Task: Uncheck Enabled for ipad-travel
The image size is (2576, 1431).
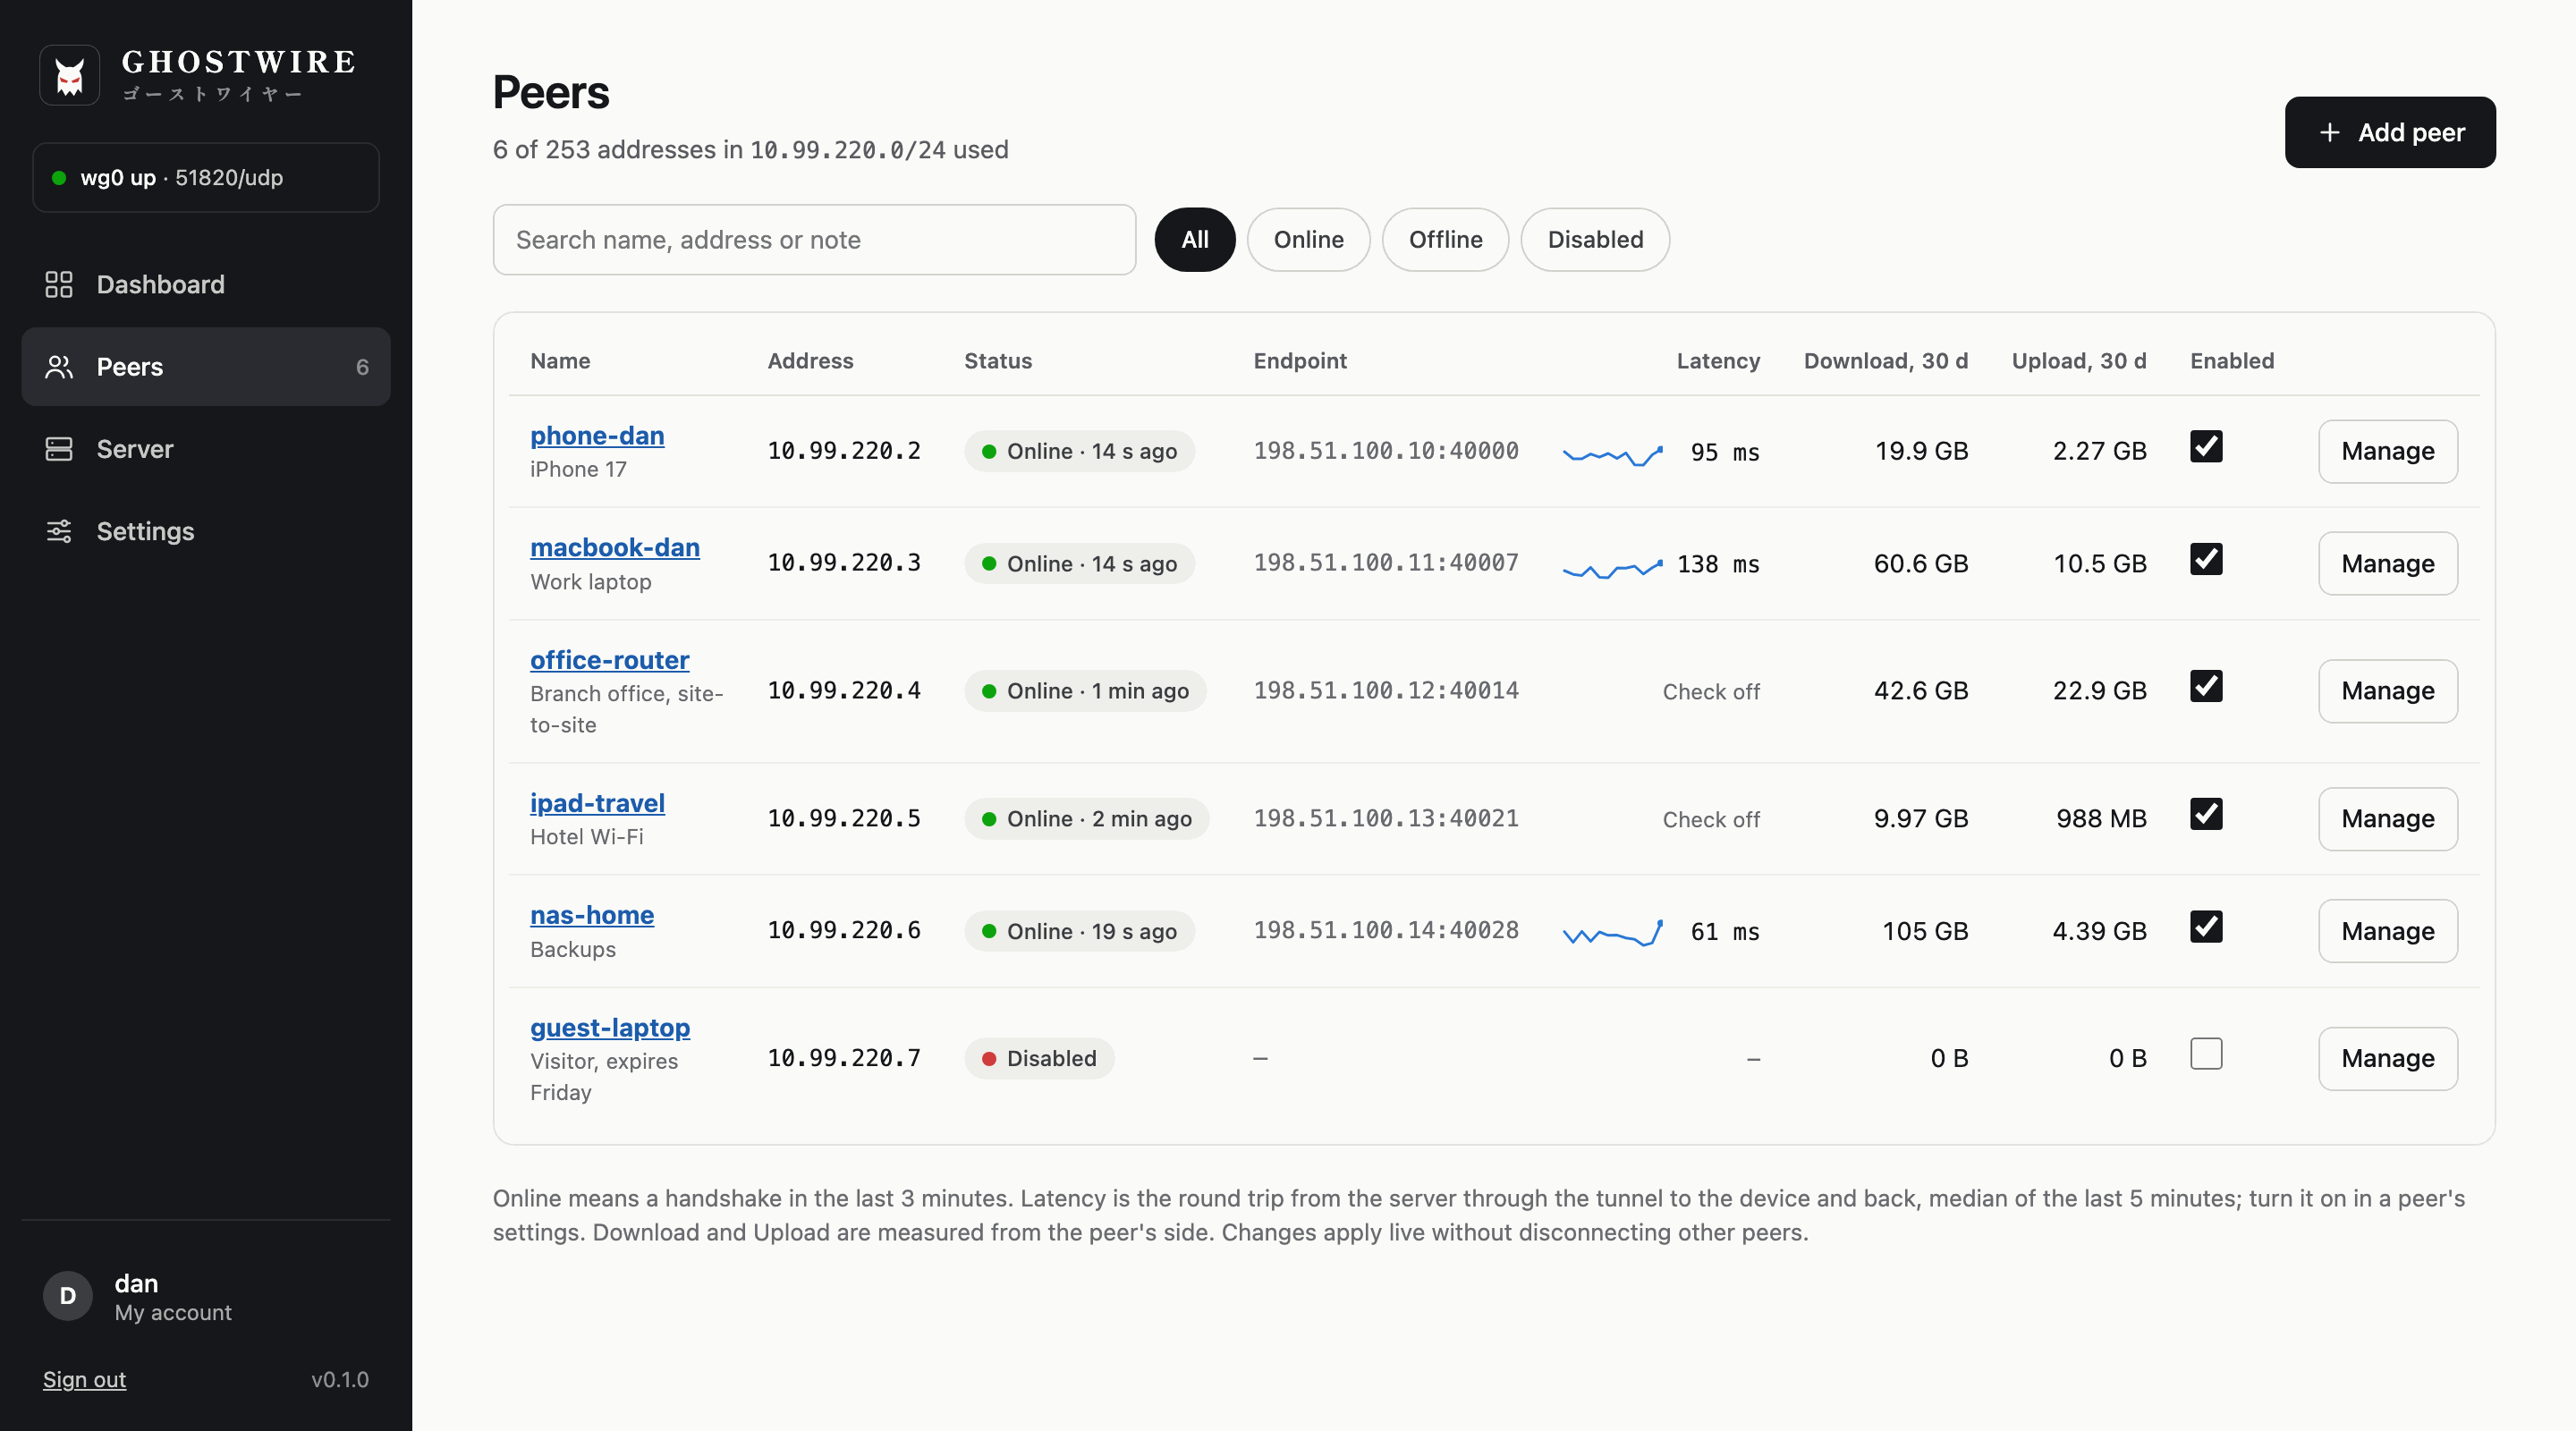Action: coord(2206,815)
